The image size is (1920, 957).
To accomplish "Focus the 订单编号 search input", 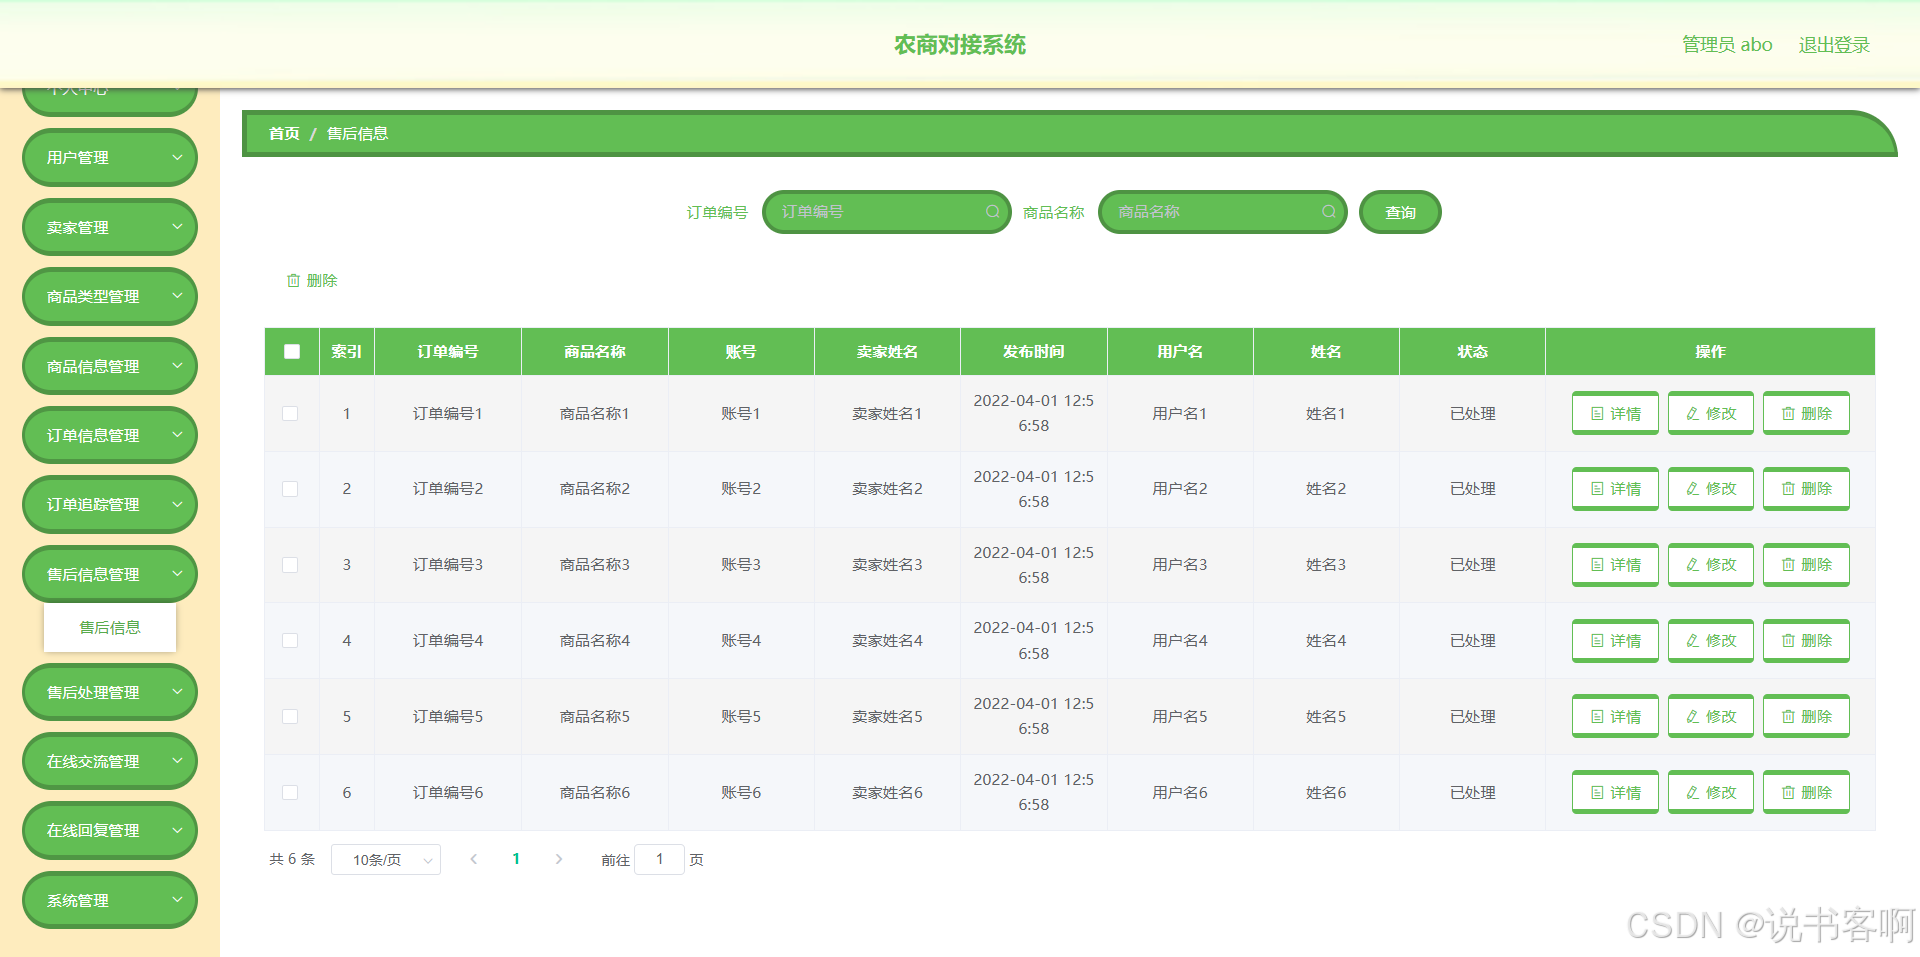I will pyautogui.click(x=886, y=212).
